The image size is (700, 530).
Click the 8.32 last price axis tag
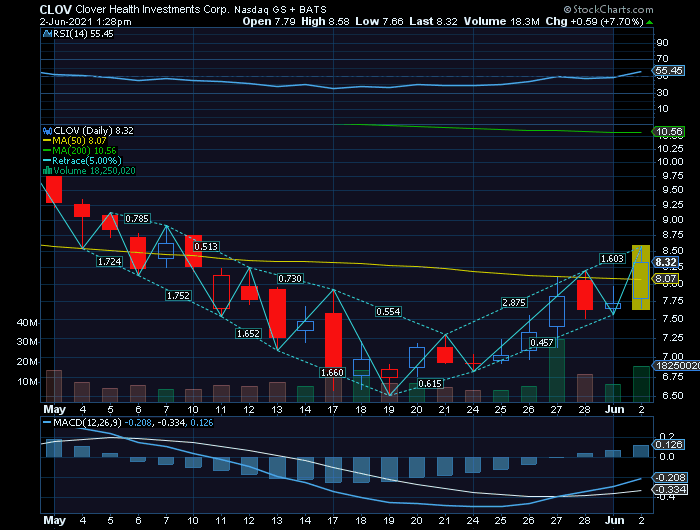666,262
